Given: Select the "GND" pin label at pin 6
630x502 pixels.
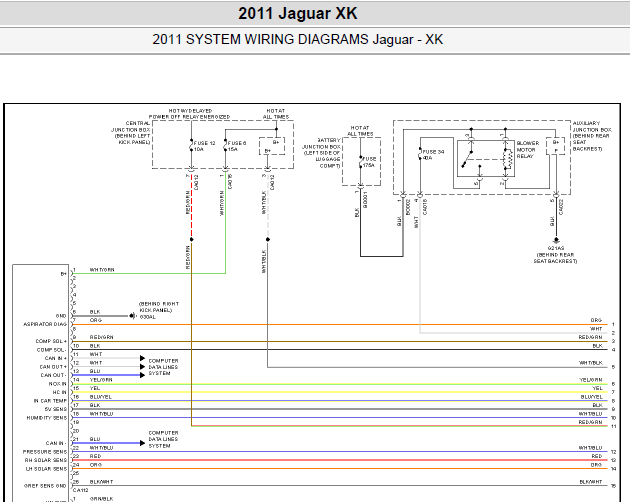Looking at the screenshot, I should click(61, 316).
